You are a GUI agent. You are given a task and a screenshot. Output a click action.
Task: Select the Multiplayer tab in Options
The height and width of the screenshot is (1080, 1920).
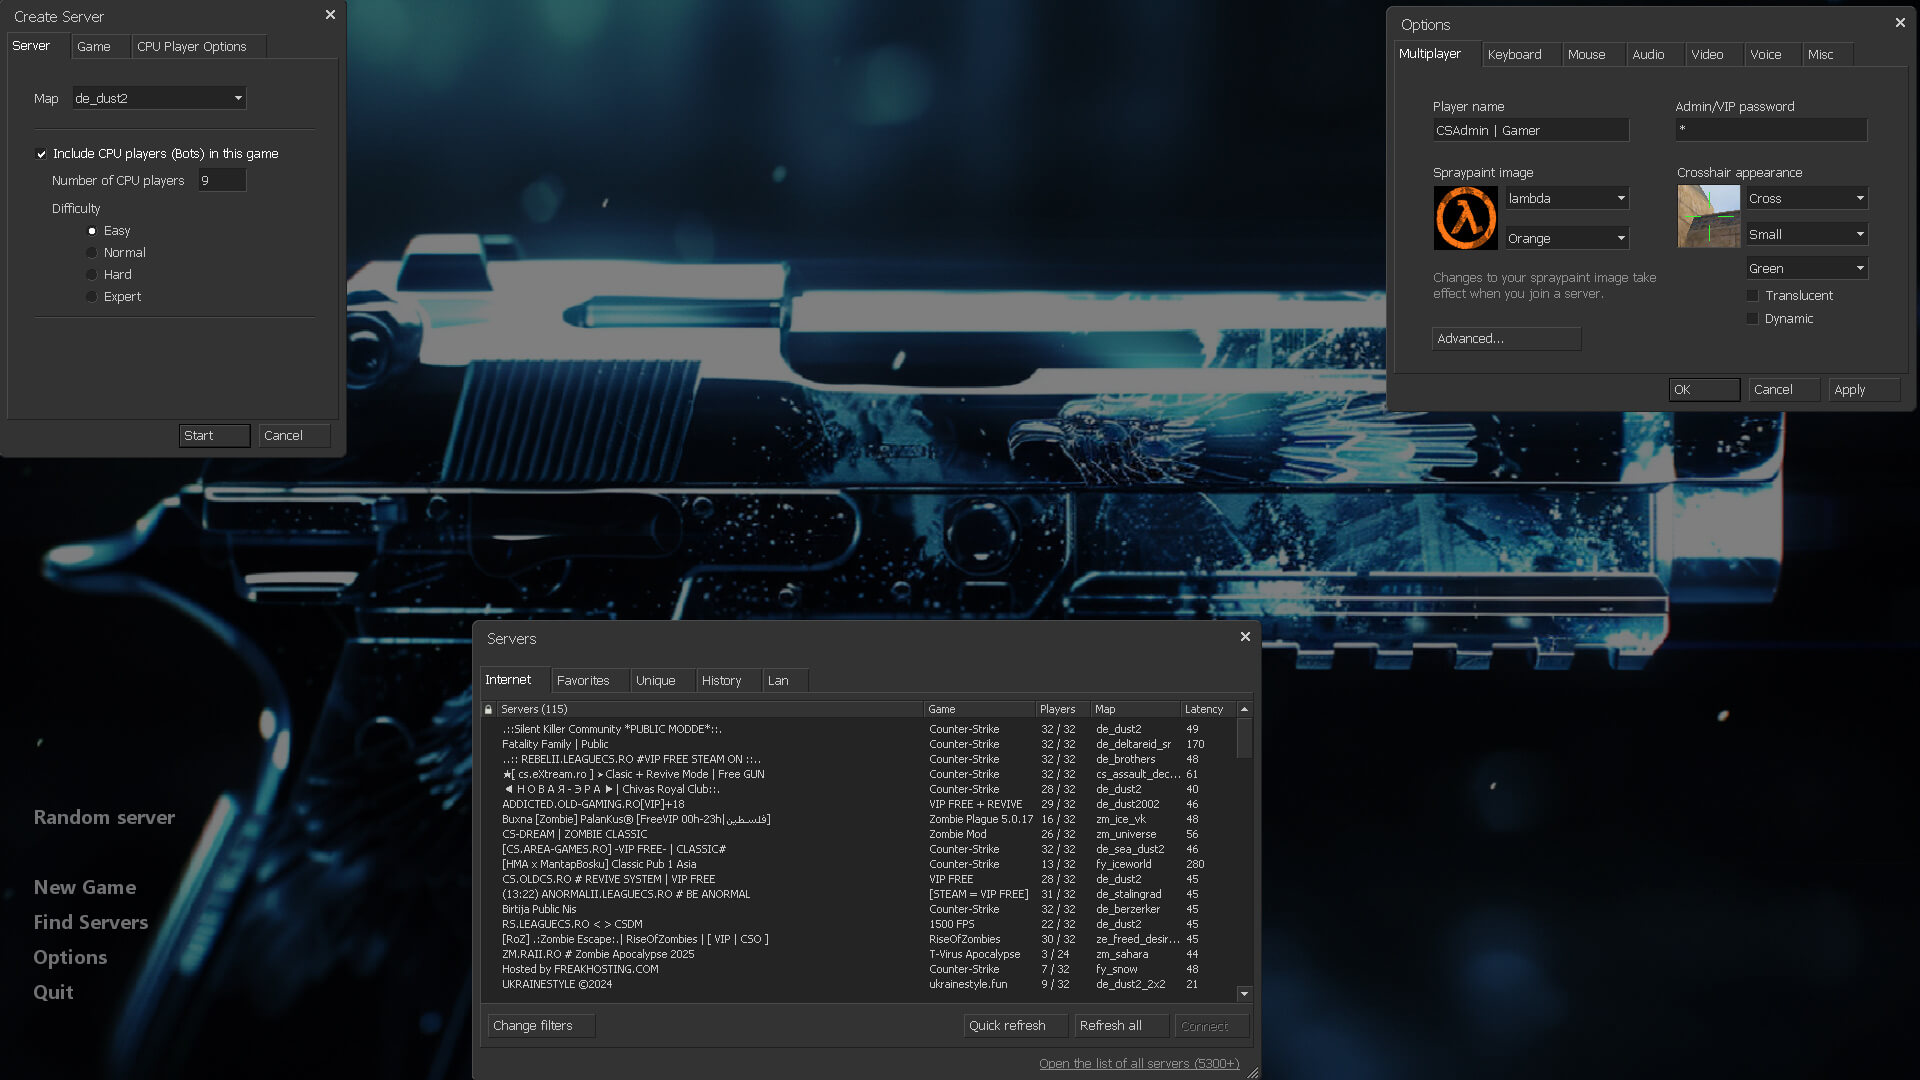coord(1437,54)
